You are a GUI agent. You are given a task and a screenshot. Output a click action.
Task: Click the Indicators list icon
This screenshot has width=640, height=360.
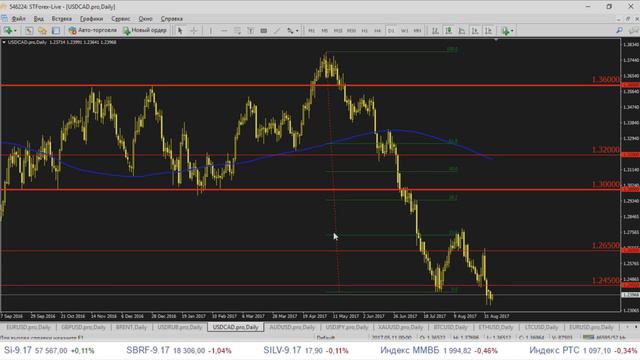point(505,31)
